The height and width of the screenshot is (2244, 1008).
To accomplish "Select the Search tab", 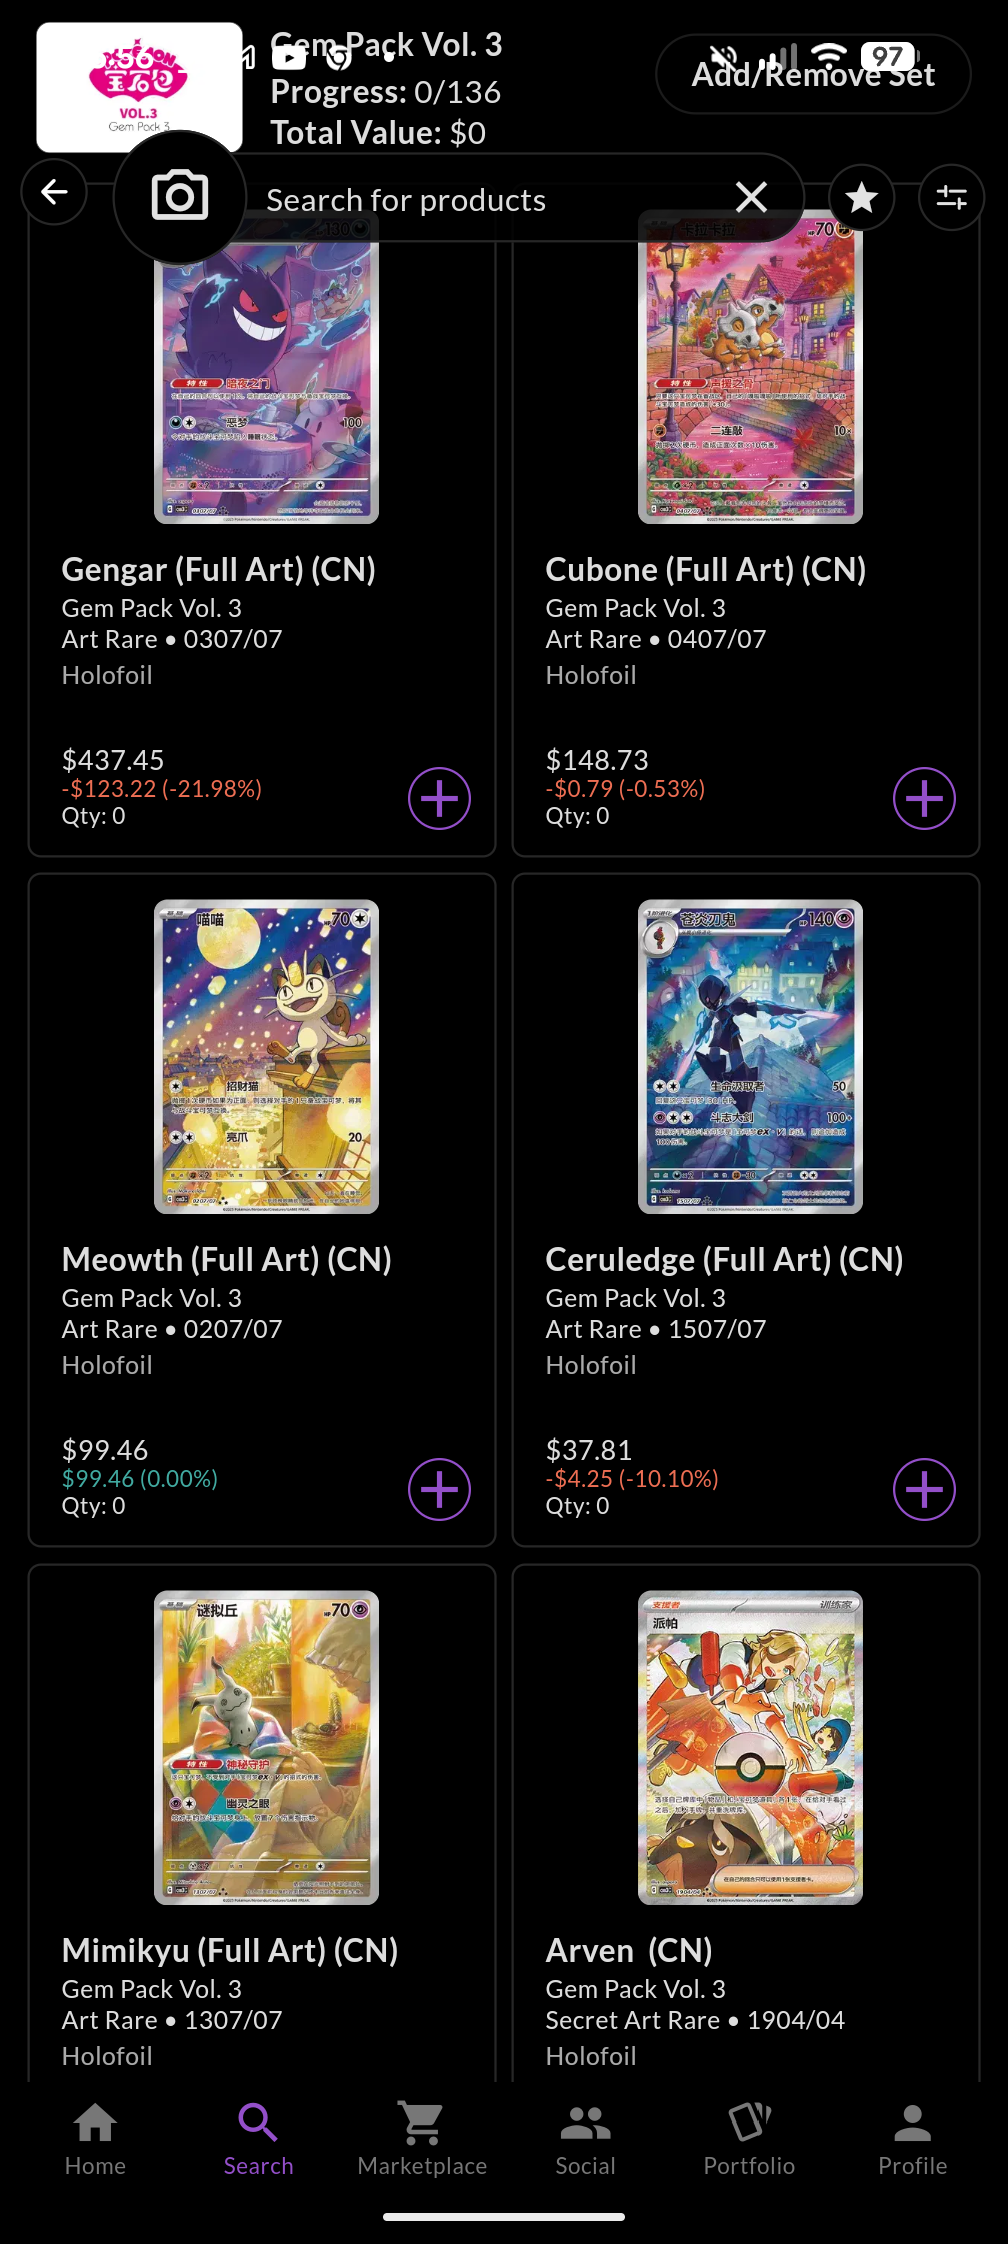I will point(258,2139).
